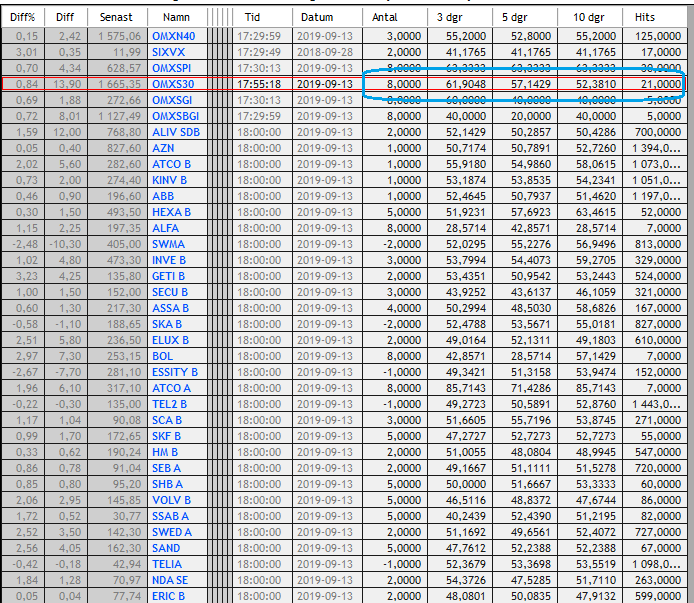Select the OMXSBGI row name
This screenshot has height=603, width=694.
[175, 116]
